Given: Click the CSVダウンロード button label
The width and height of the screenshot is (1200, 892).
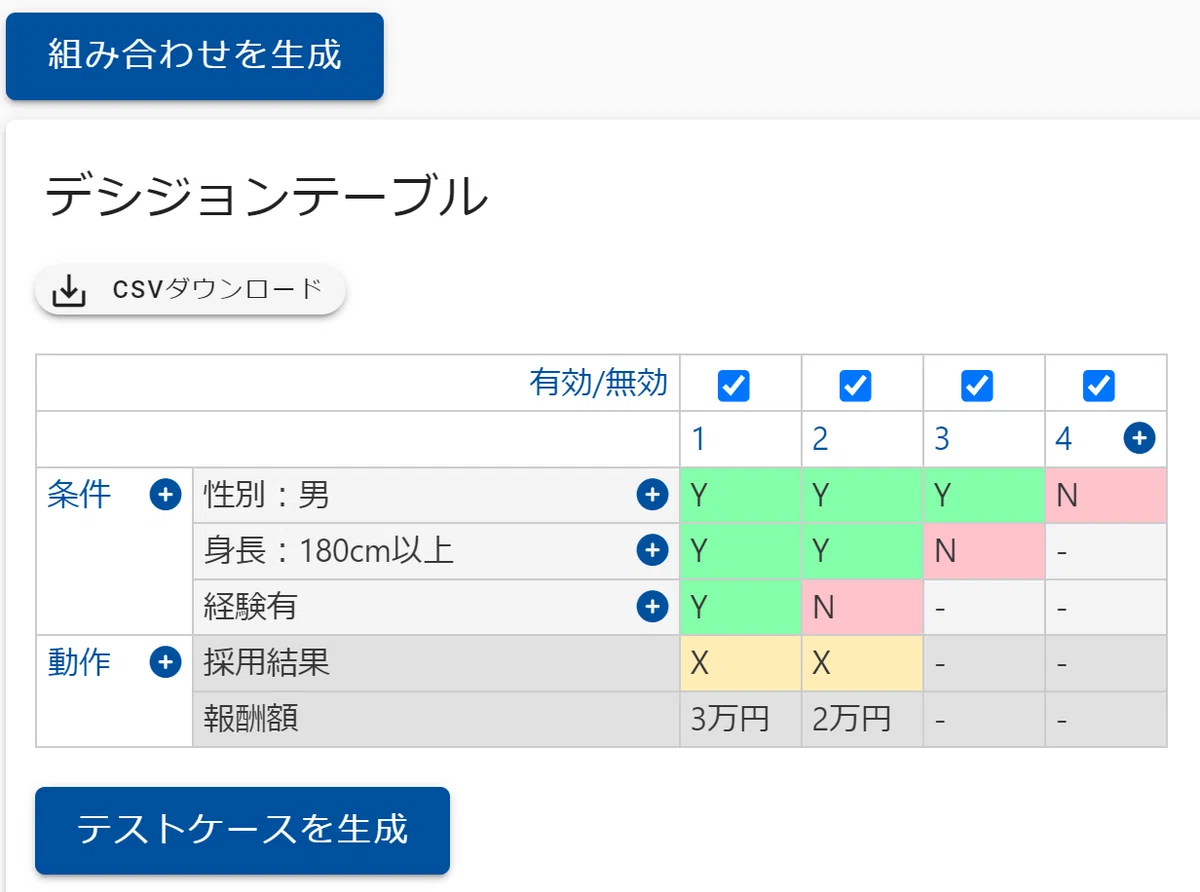Looking at the screenshot, I should point(218,290).
